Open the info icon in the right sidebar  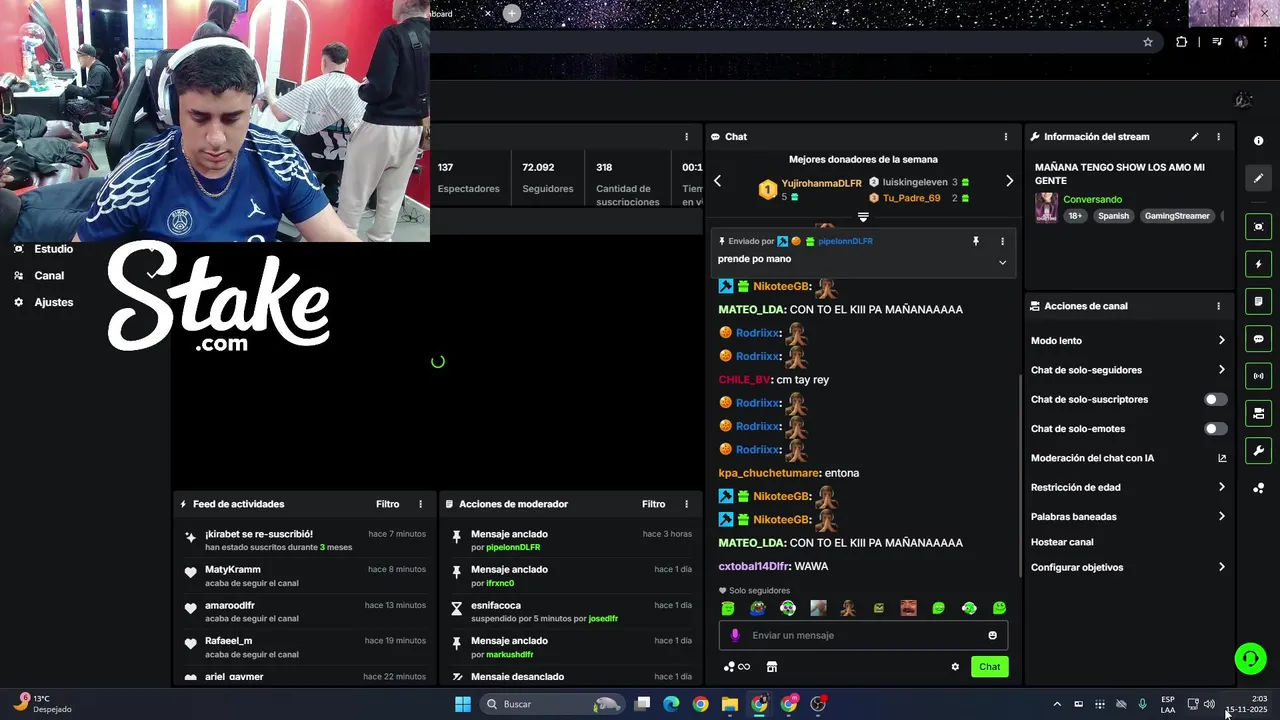coord(1258,141)
